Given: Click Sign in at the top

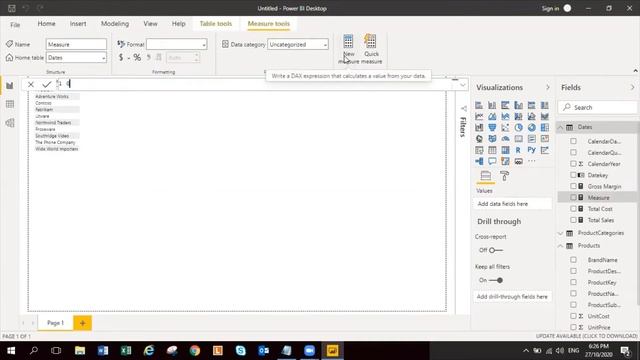Looking at the screenshot, I should coord(550,8).
